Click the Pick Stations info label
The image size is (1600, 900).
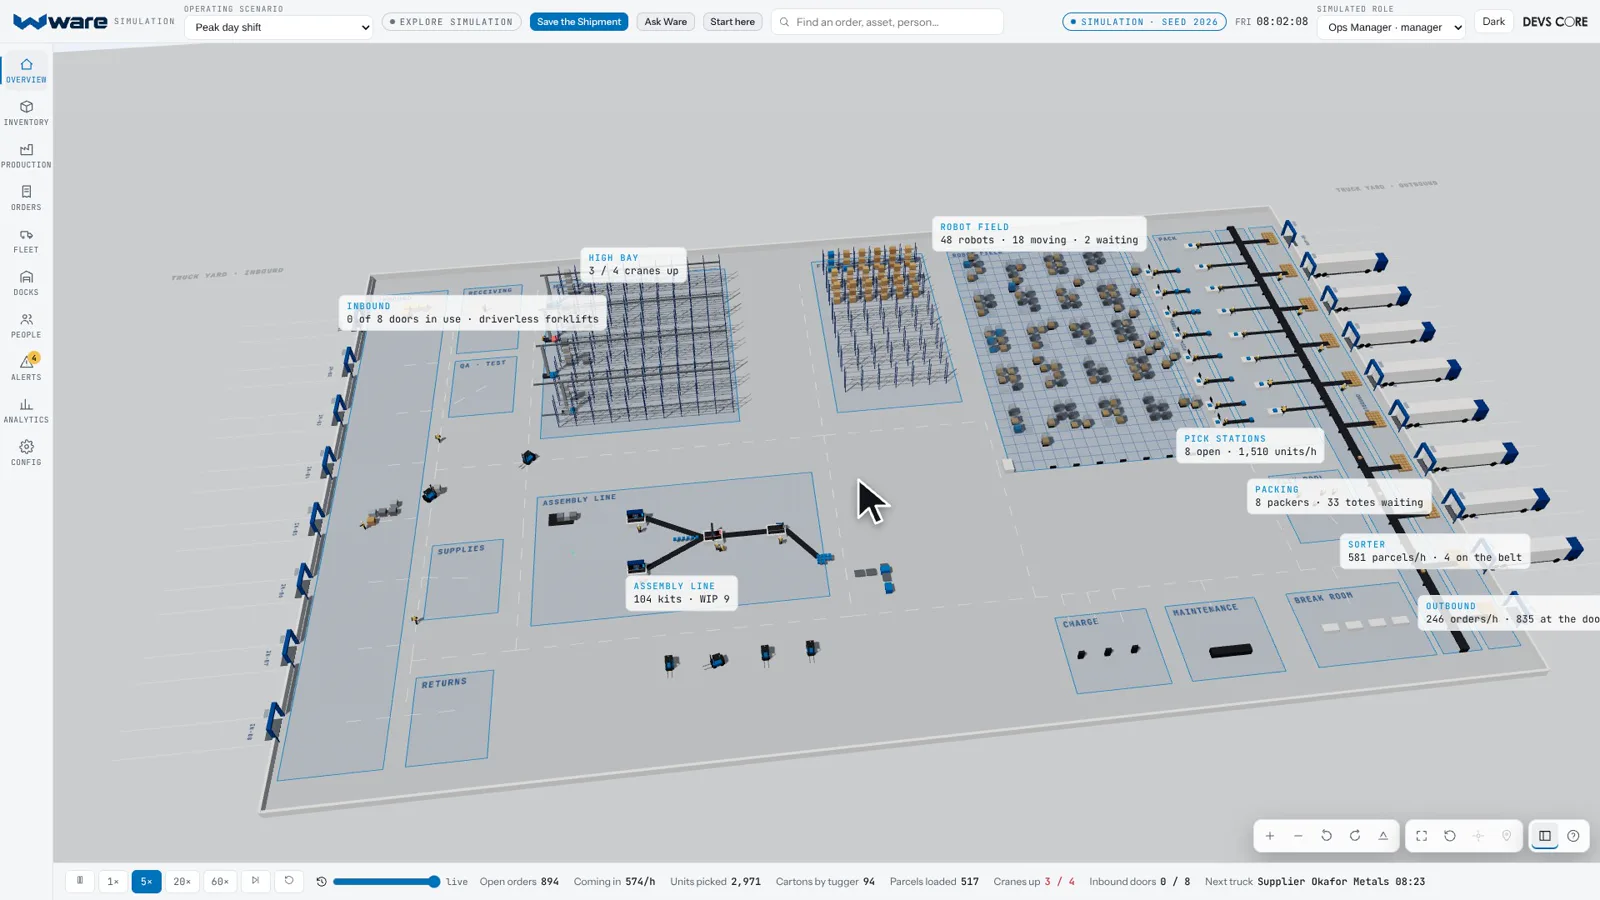pos(1250,445)
